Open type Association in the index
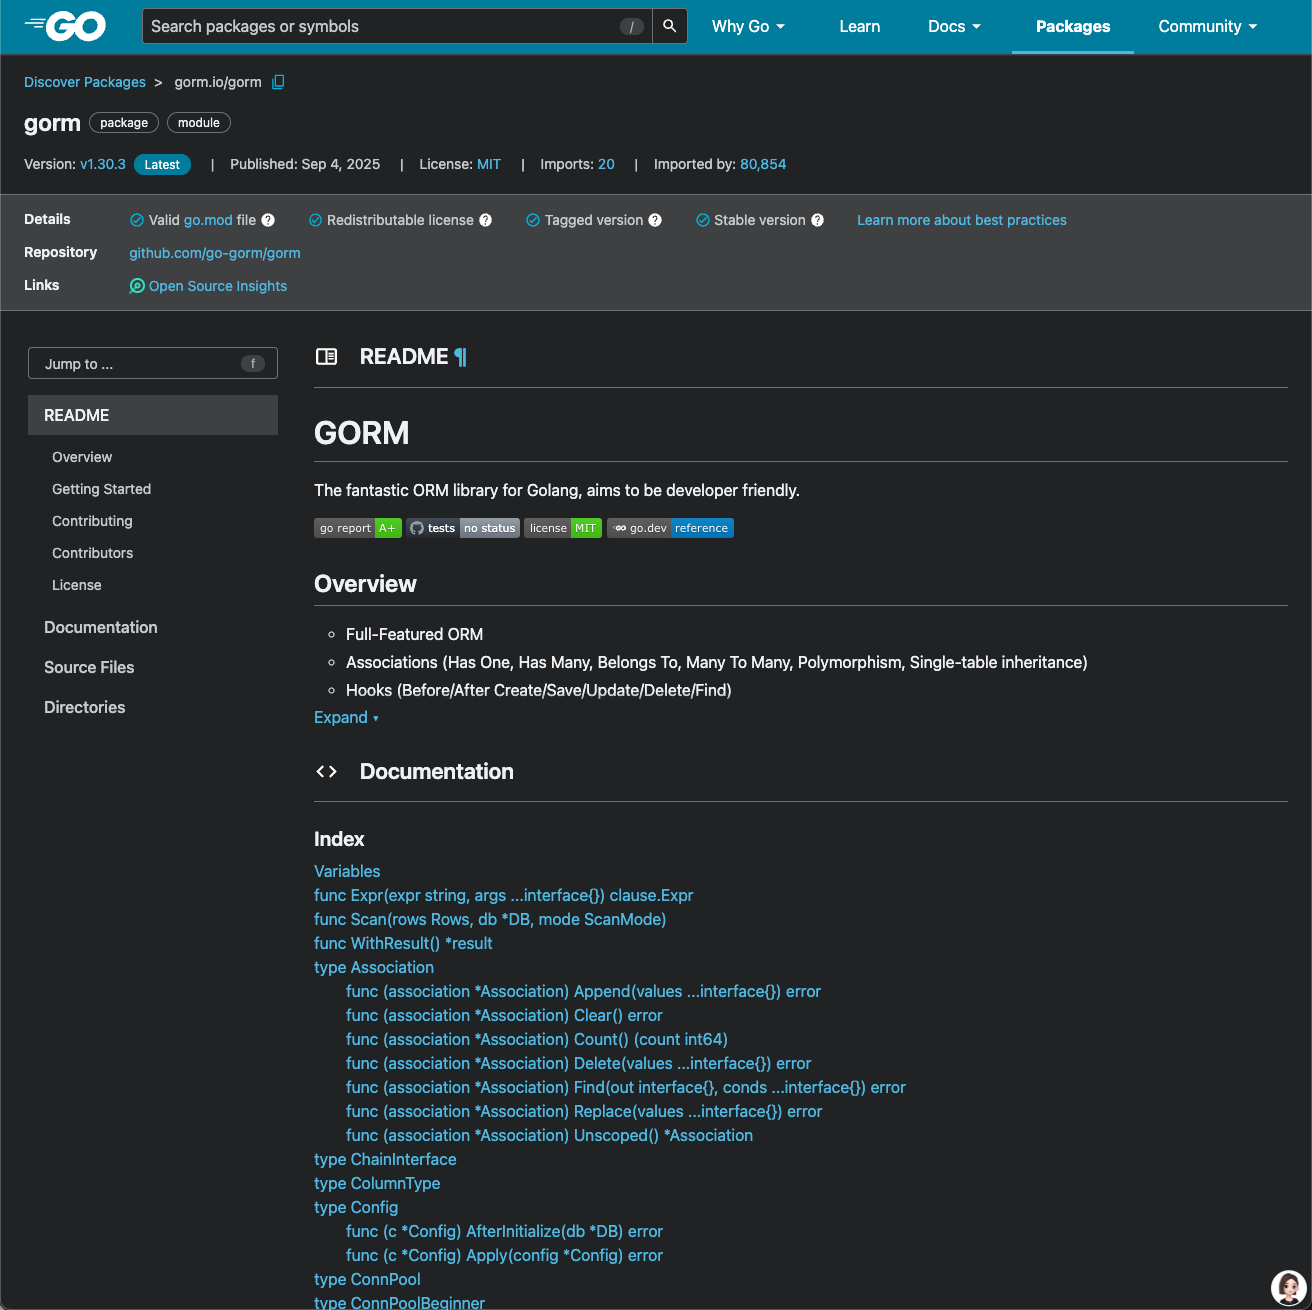Viewport: 1312px width, 1310px height. (x=374, y=967)
